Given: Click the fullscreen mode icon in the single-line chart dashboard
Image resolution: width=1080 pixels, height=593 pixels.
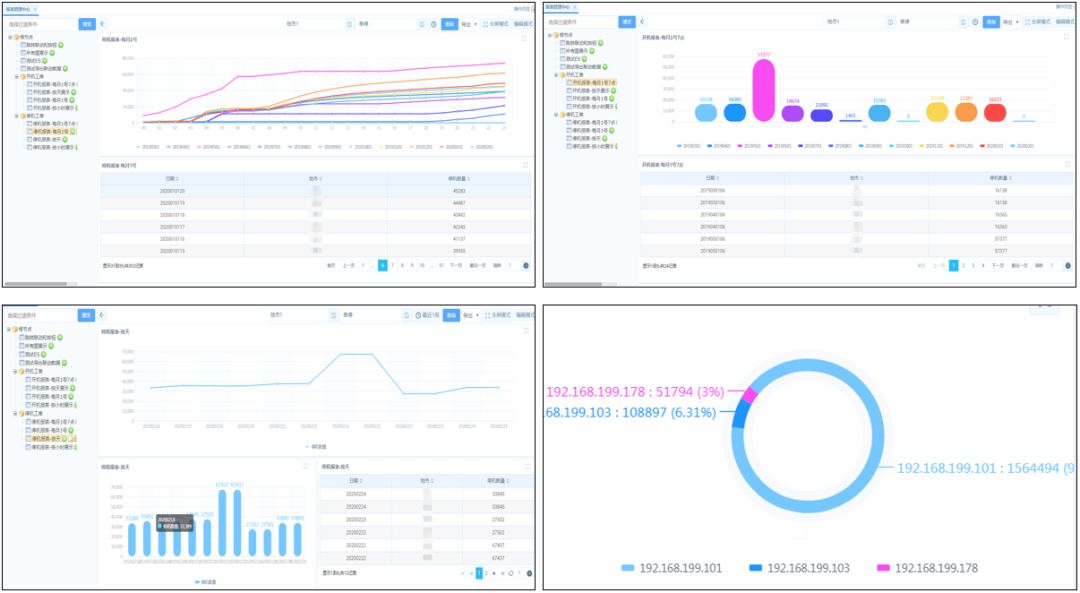Looking at the screenshot, I should [x=486, y=315].
